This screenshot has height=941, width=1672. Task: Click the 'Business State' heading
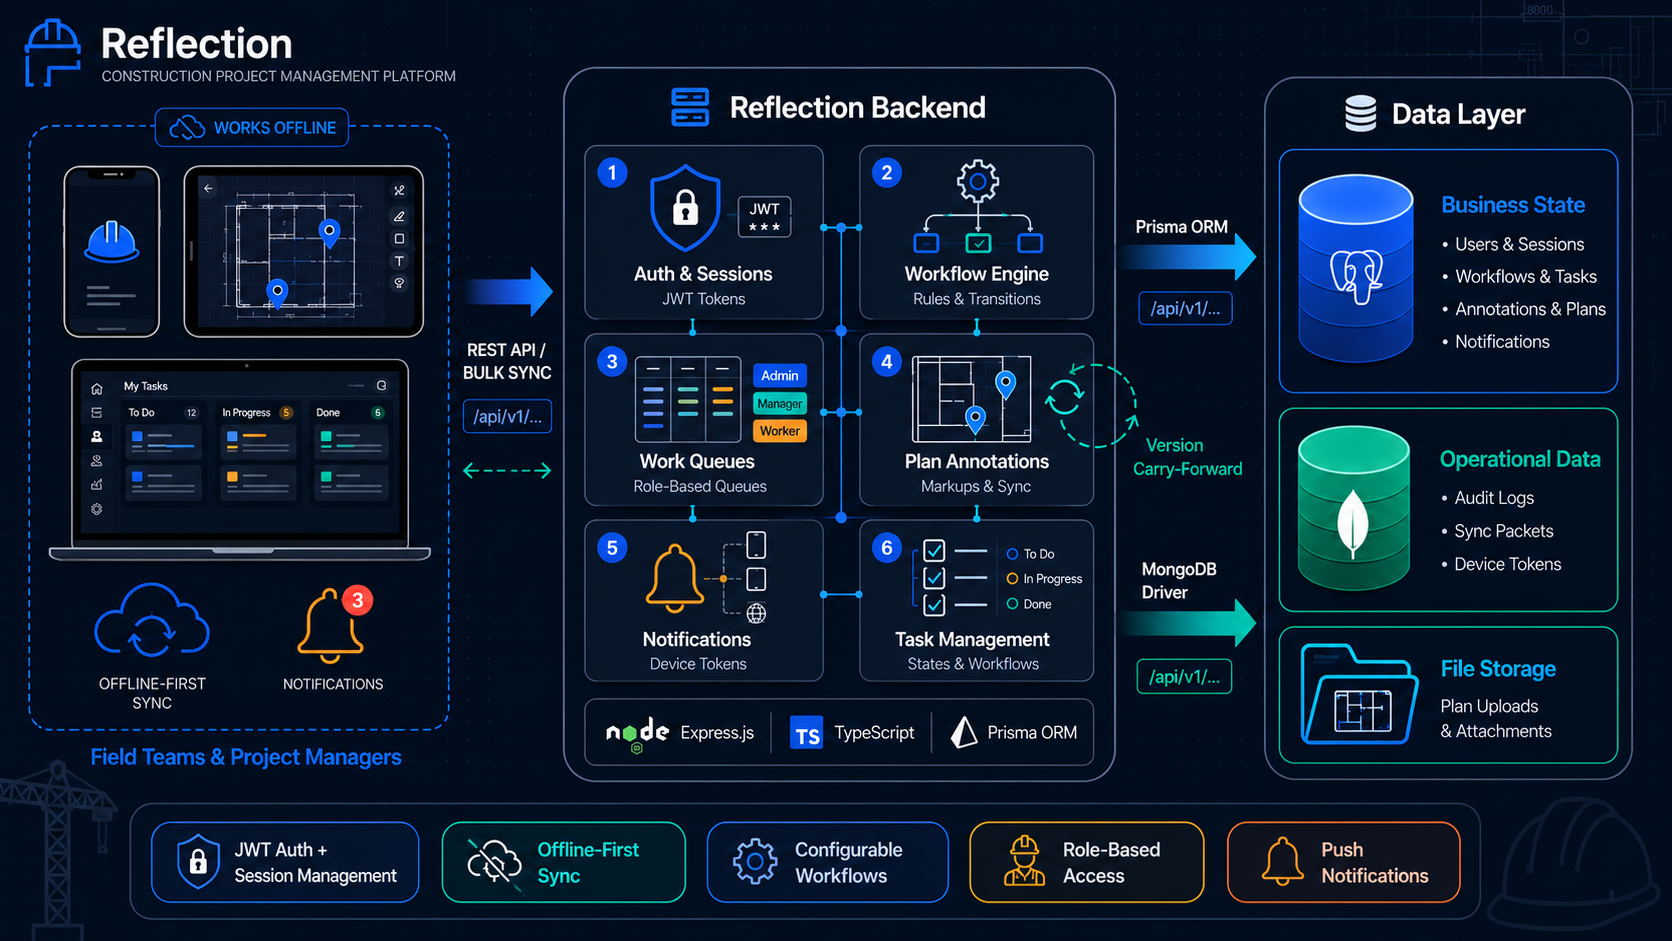coord(1513,205)
